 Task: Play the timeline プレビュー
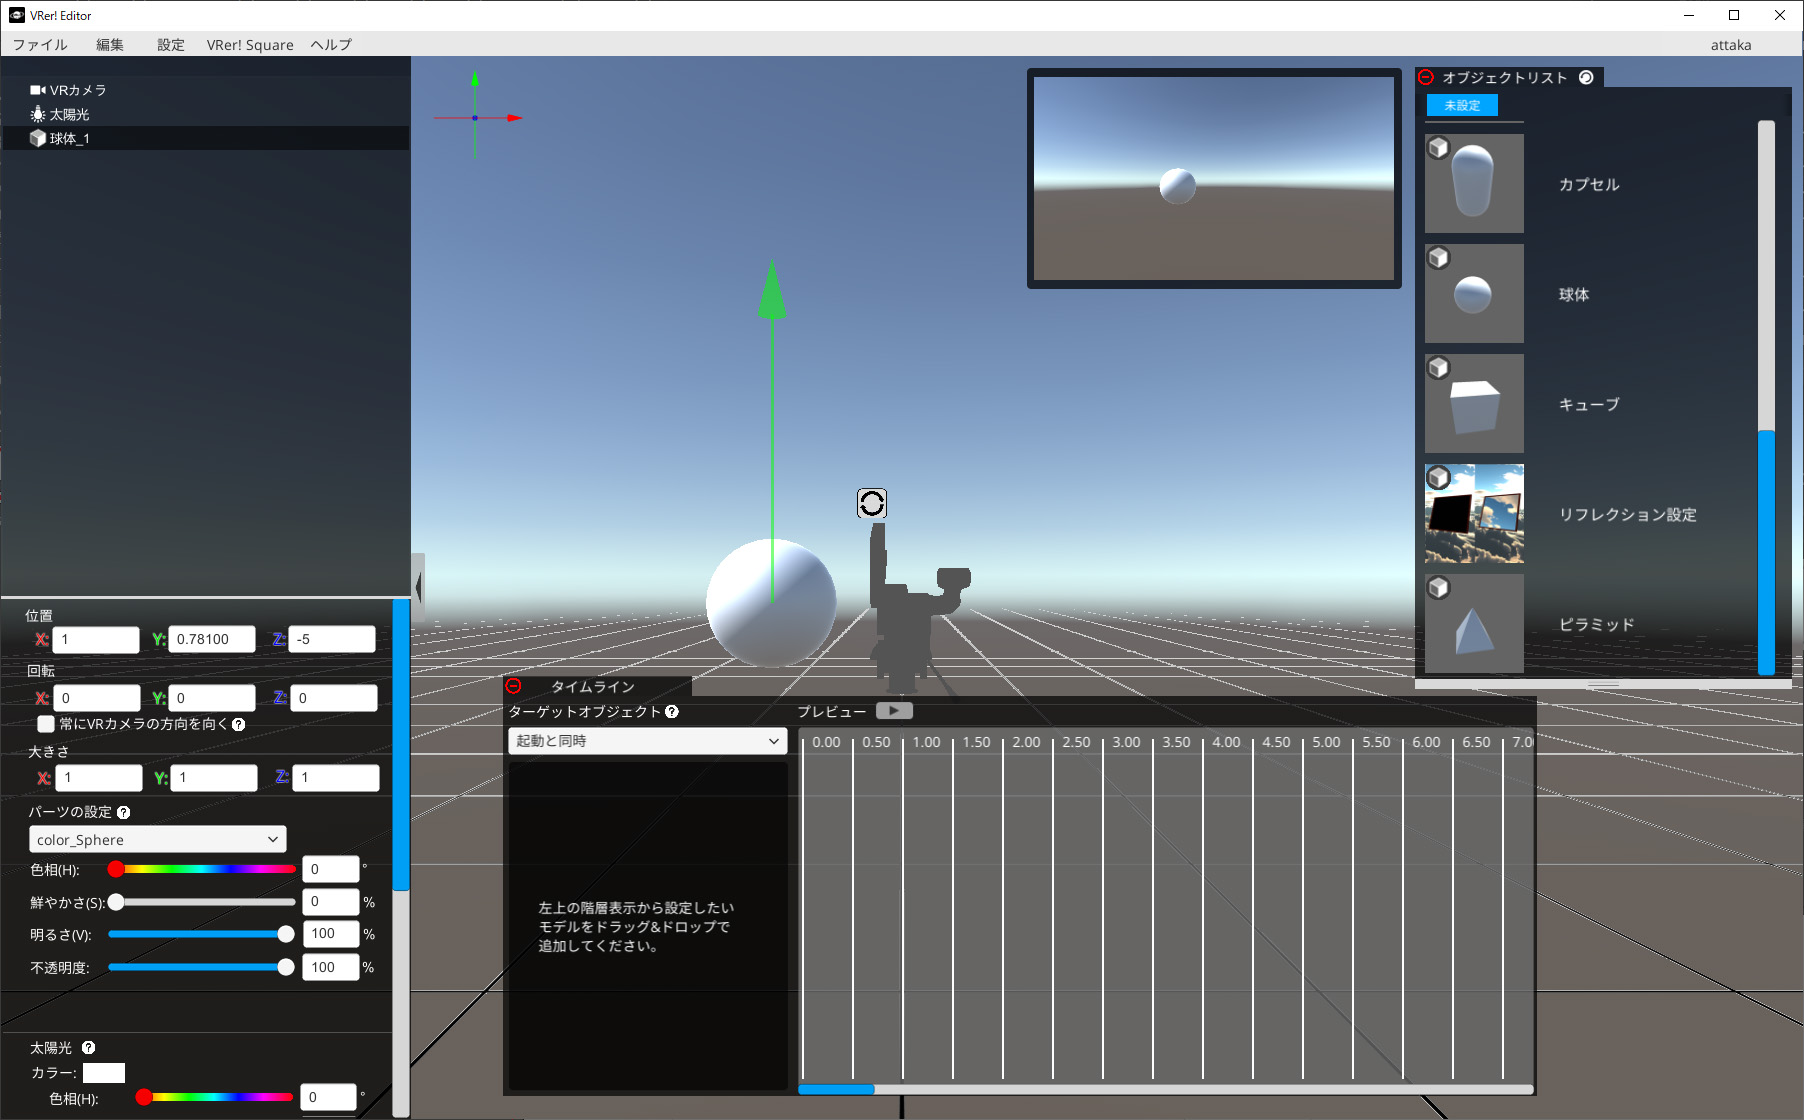[894, 711]
